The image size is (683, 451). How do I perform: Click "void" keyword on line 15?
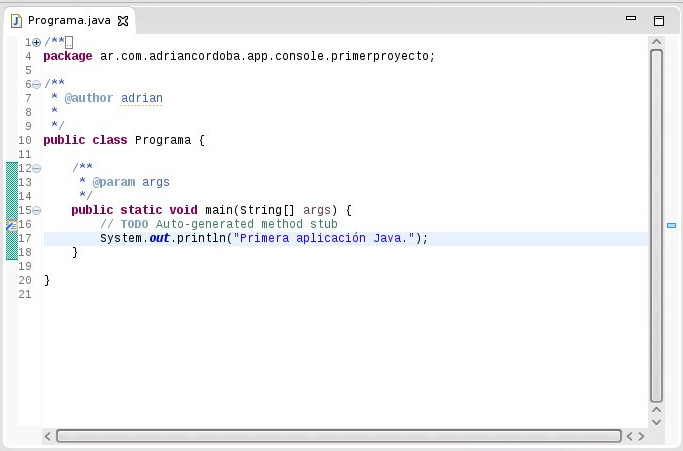pyautogui.click(x=183, y=210)
